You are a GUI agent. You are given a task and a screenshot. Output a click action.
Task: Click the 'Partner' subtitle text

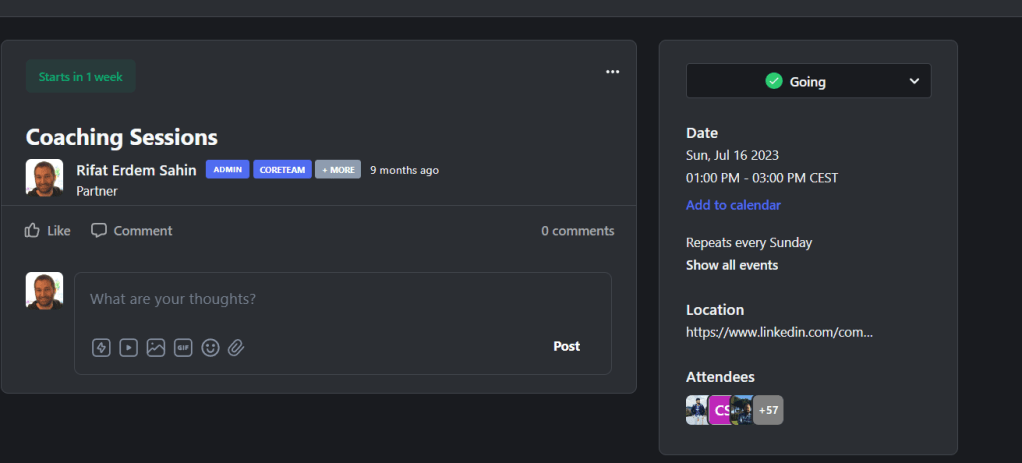point(97,191)
